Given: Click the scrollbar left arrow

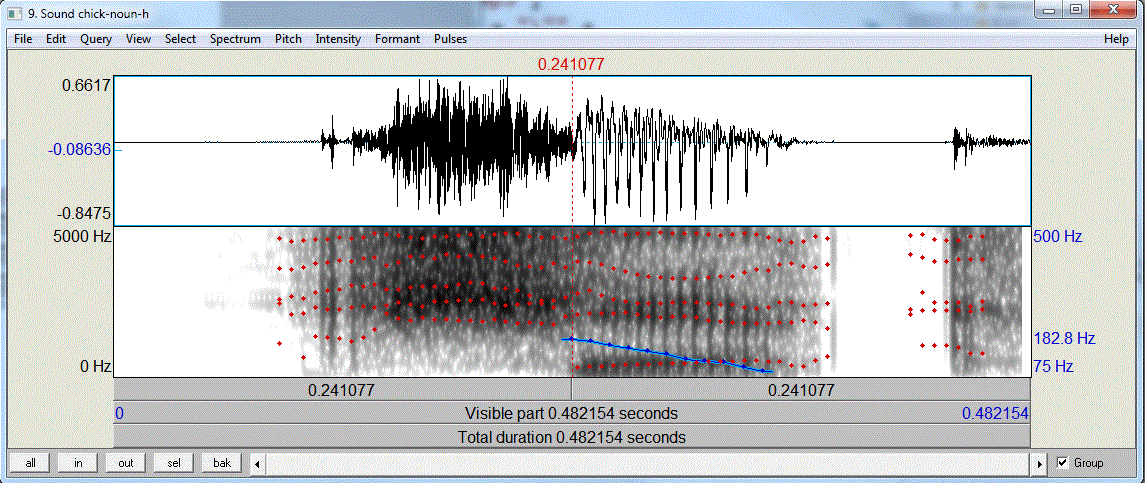Looking at the screenshot, I should point(256,463).
